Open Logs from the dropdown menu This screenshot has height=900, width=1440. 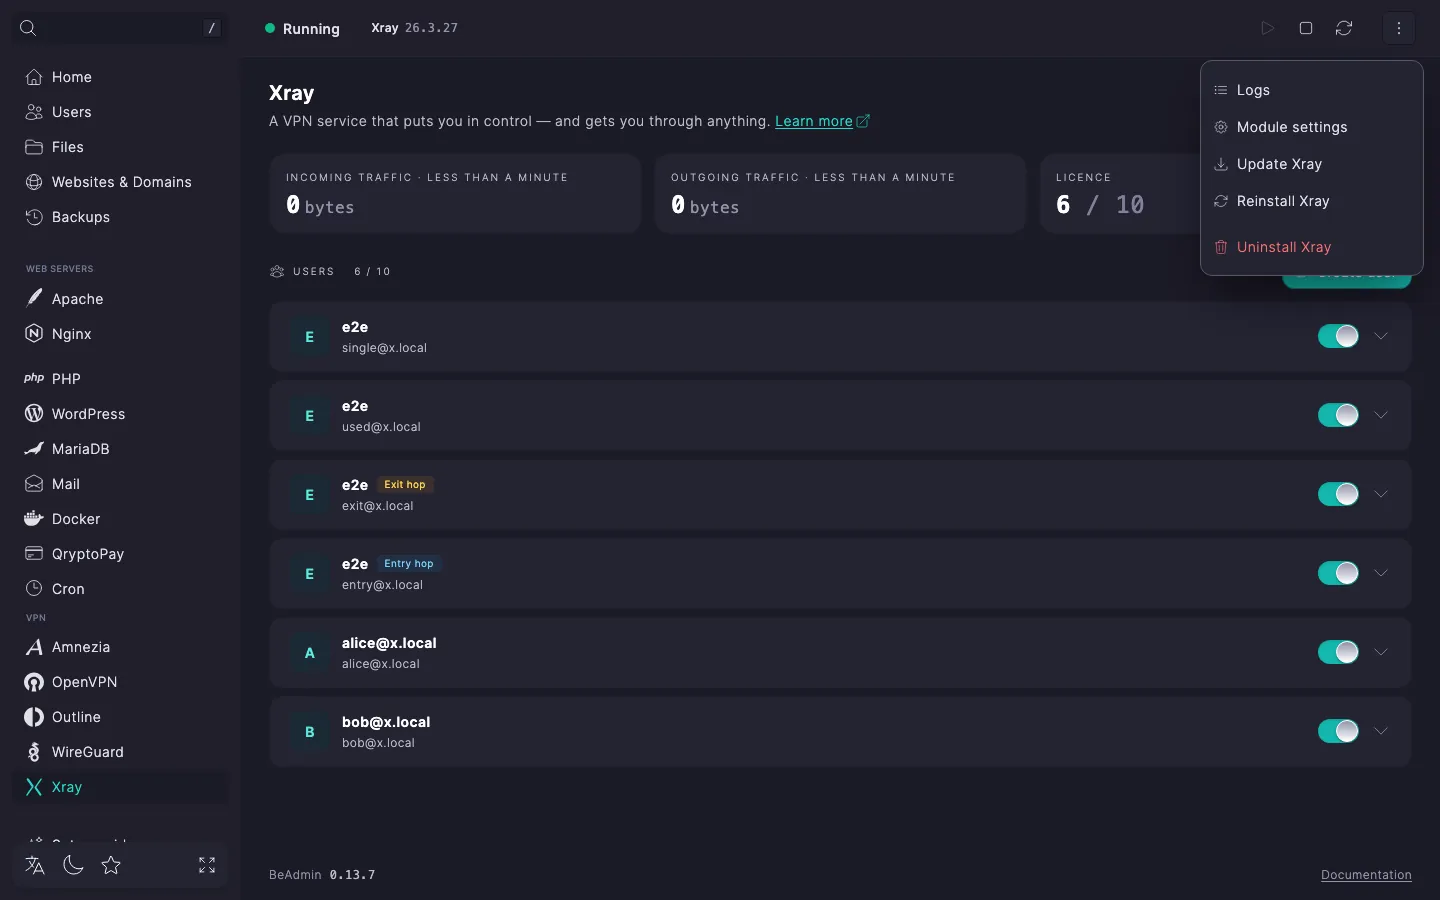coord(1311,90)
